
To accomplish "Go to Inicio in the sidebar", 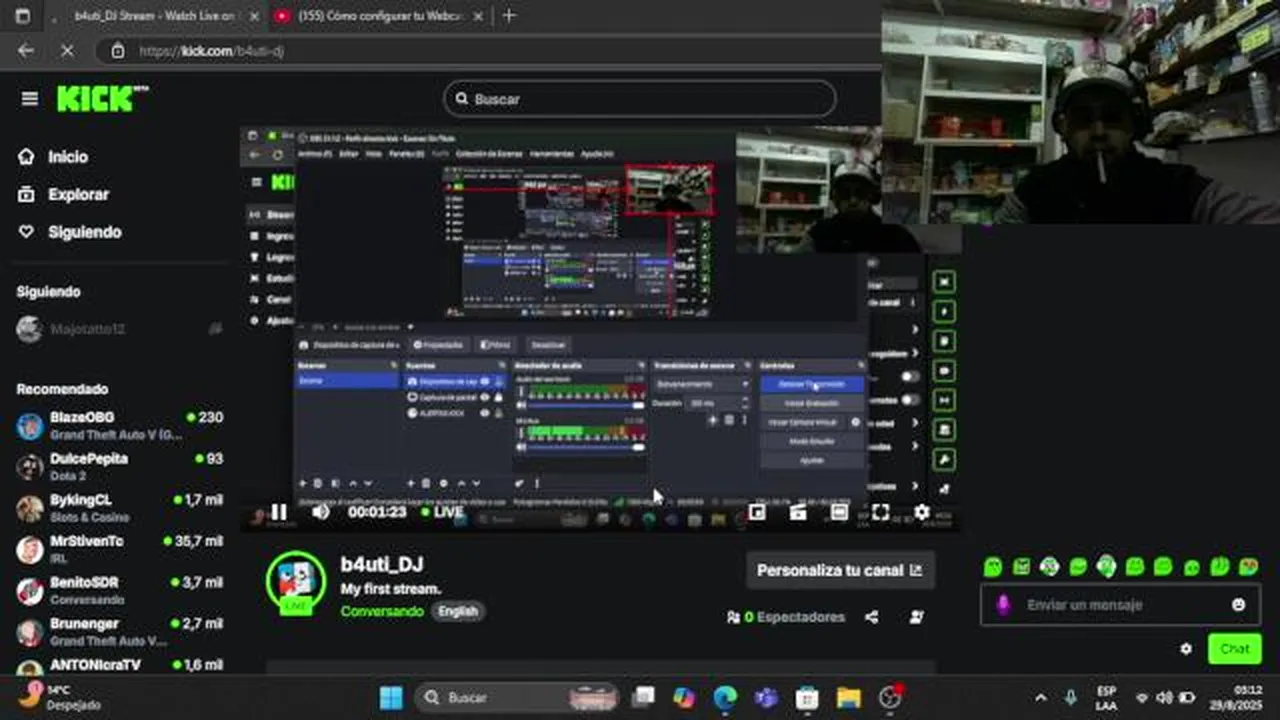I will click(53, 157).
